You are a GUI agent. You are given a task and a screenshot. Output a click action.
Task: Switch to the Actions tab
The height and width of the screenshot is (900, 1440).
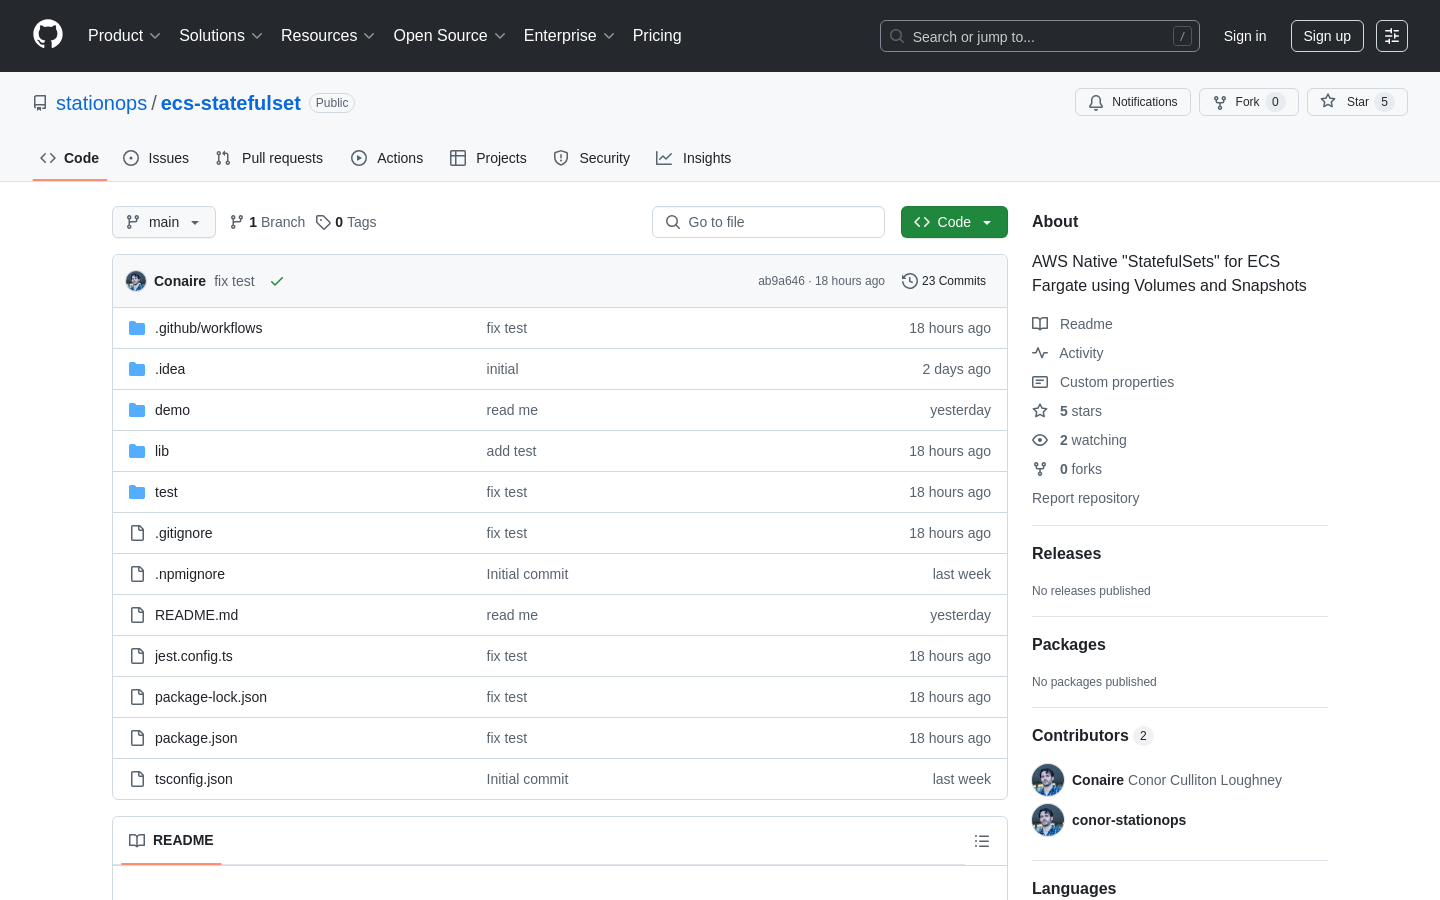pos(387,158)
